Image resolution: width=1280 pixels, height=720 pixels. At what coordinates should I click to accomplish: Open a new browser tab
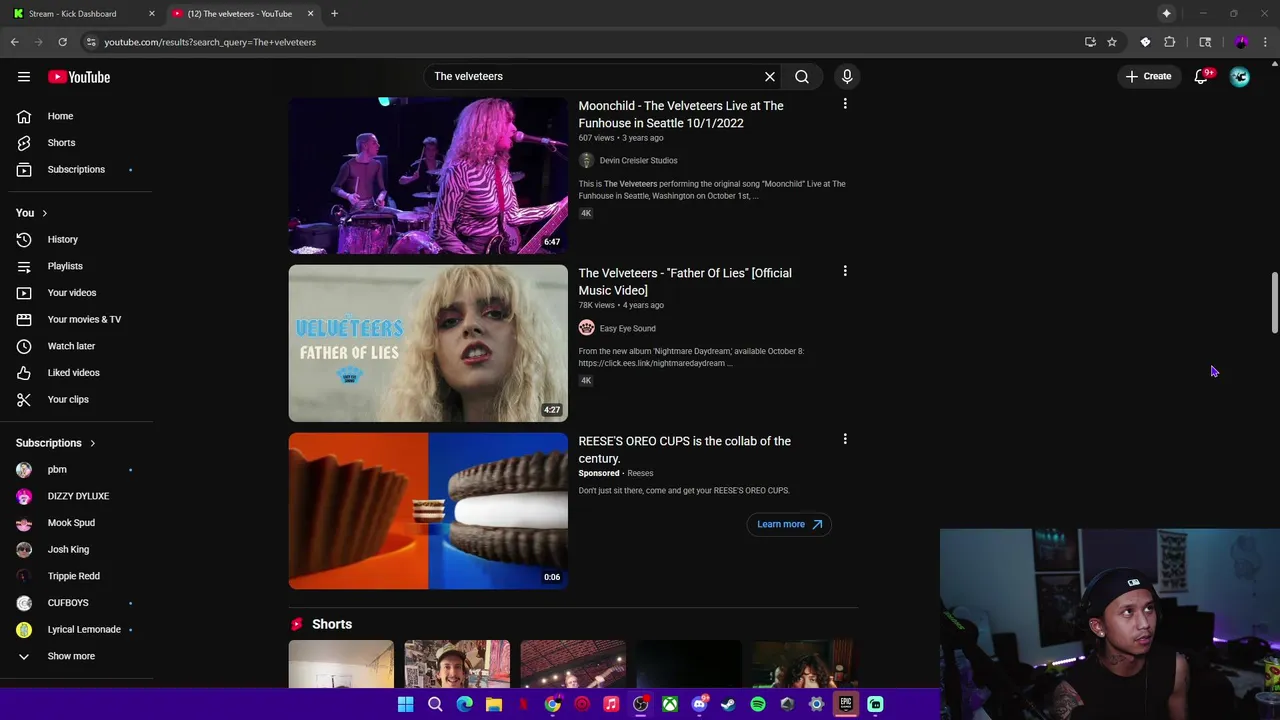click(x=334, y=13)
